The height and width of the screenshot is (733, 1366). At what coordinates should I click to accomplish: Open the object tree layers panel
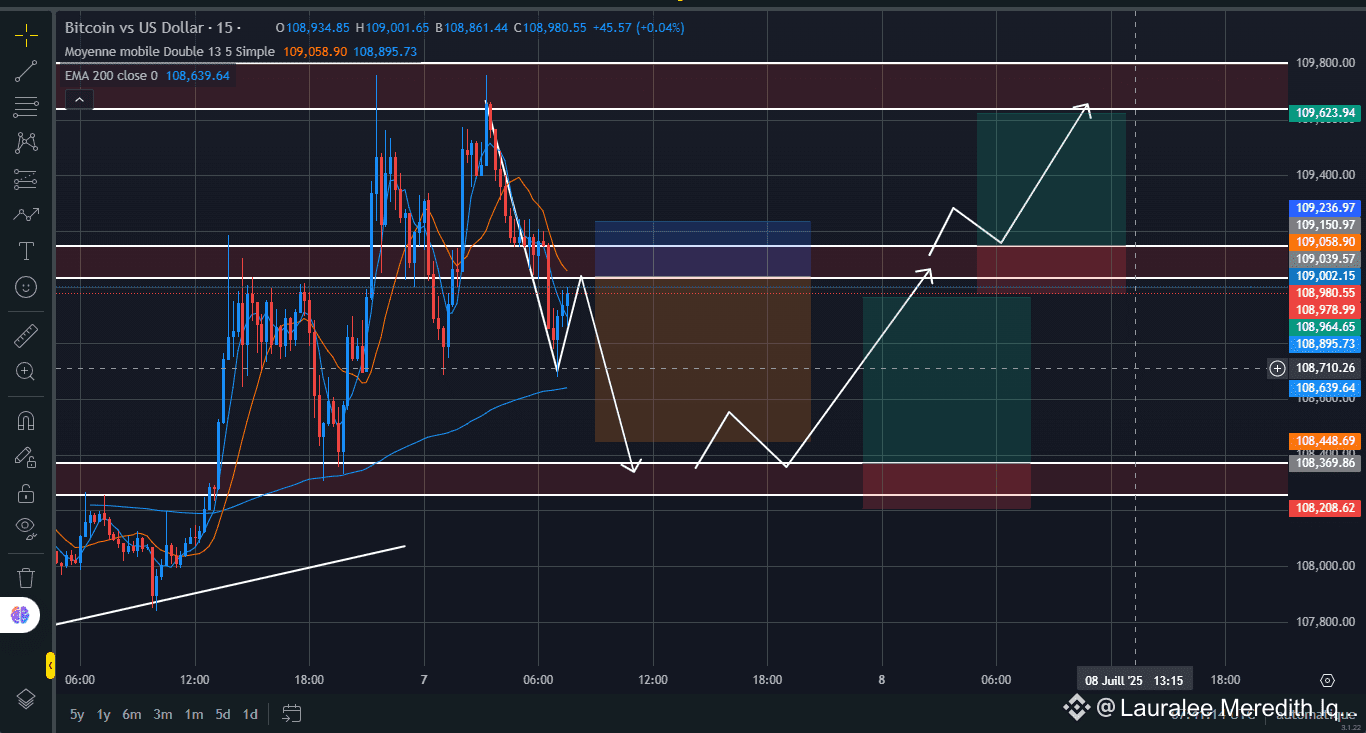point(26,698)
